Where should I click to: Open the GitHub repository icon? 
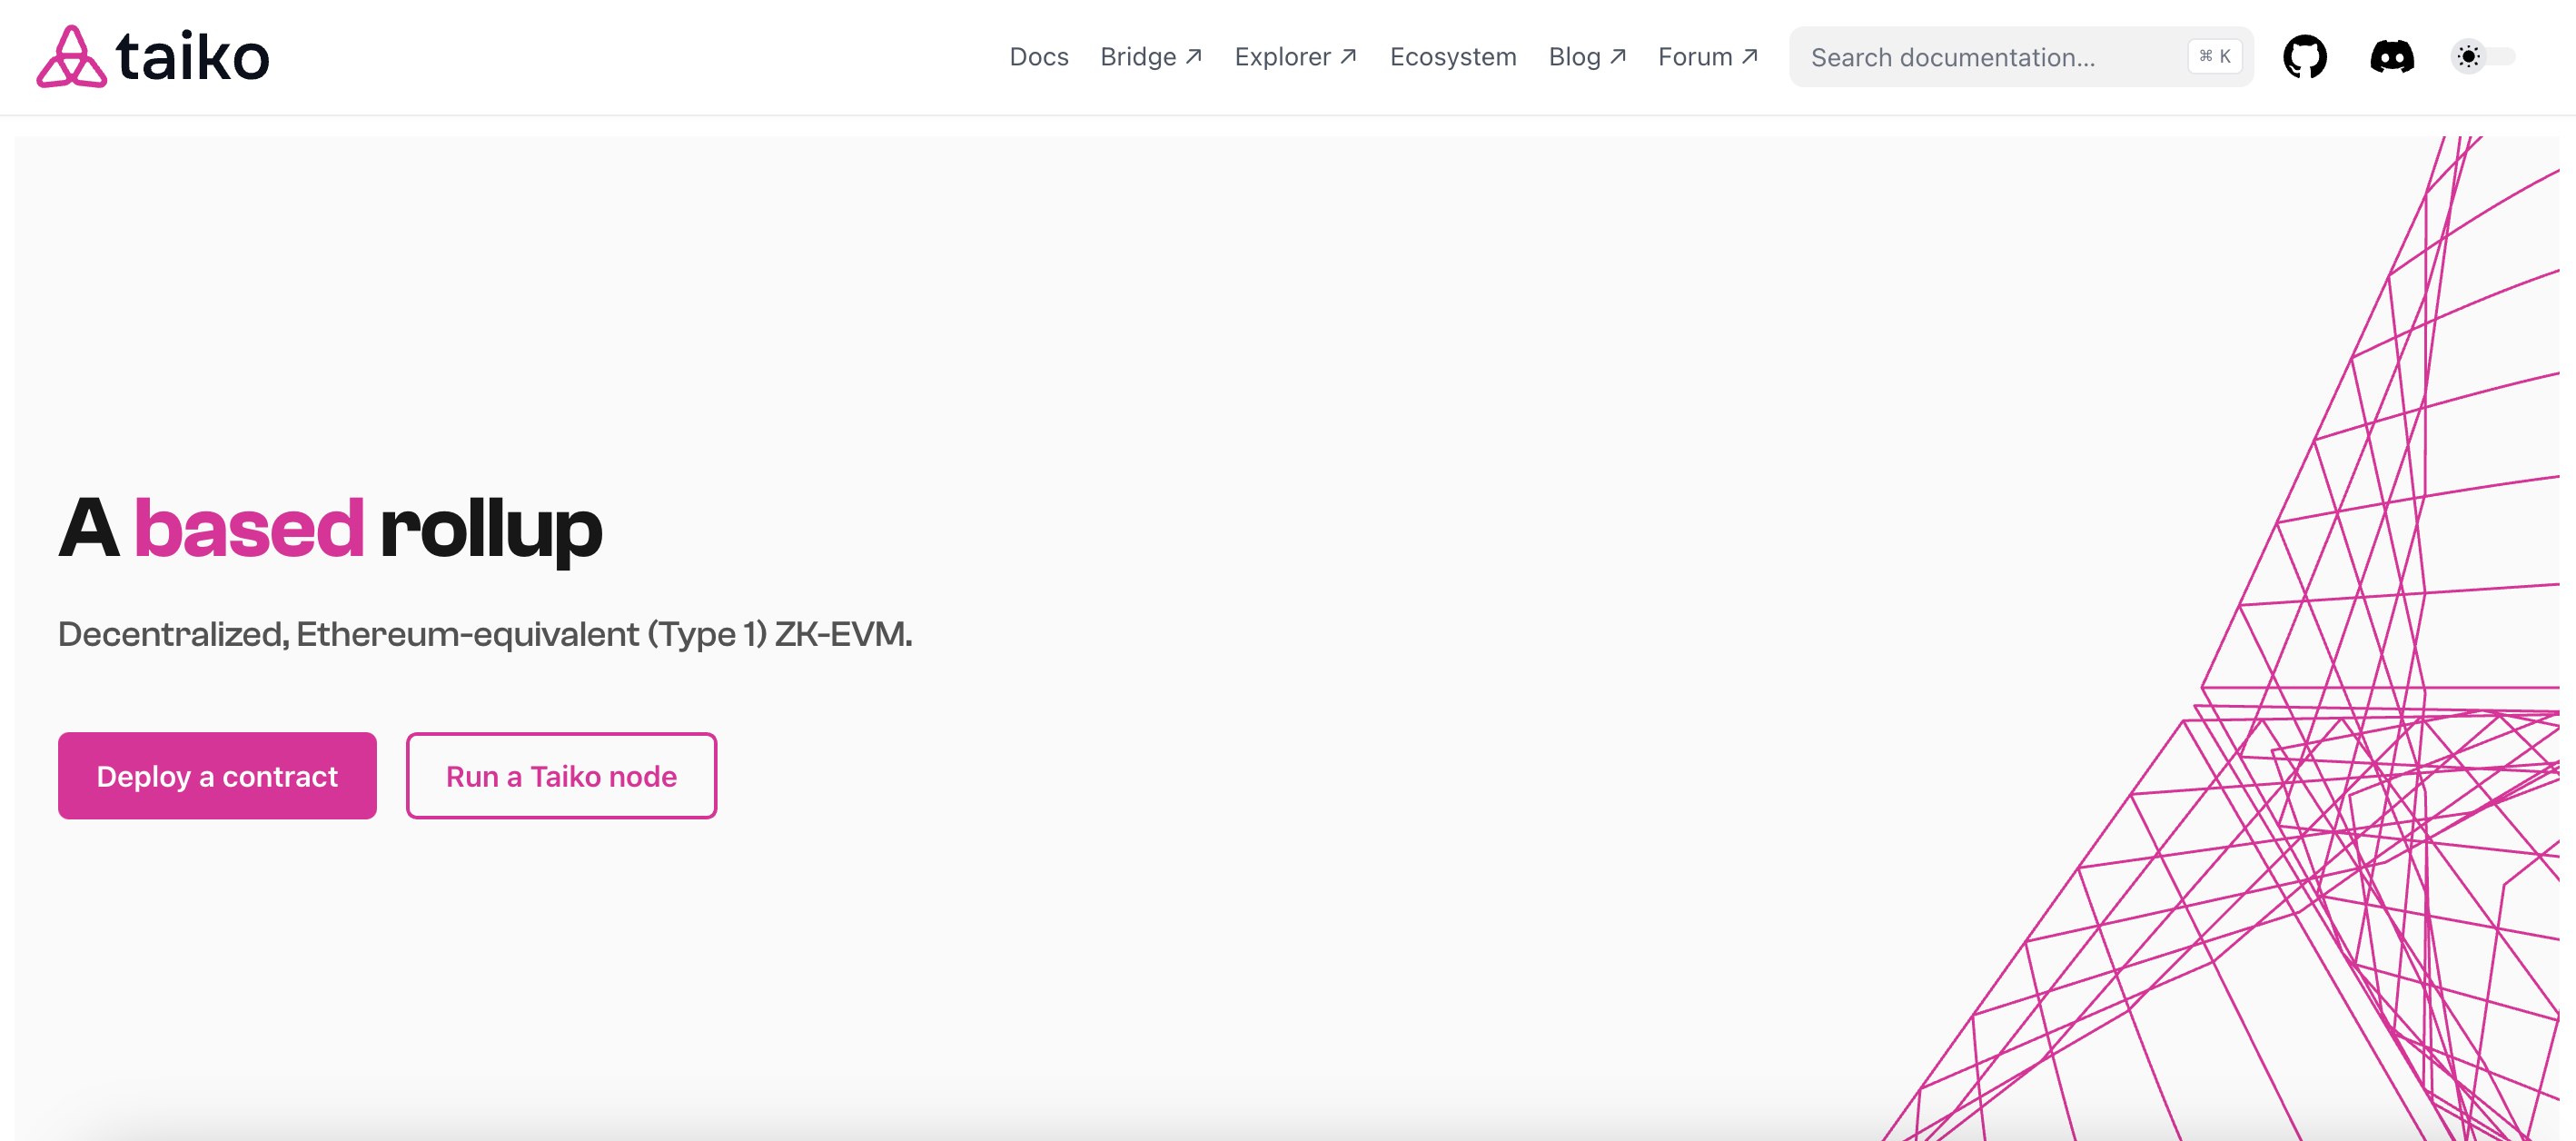[x=2305, y=56]
